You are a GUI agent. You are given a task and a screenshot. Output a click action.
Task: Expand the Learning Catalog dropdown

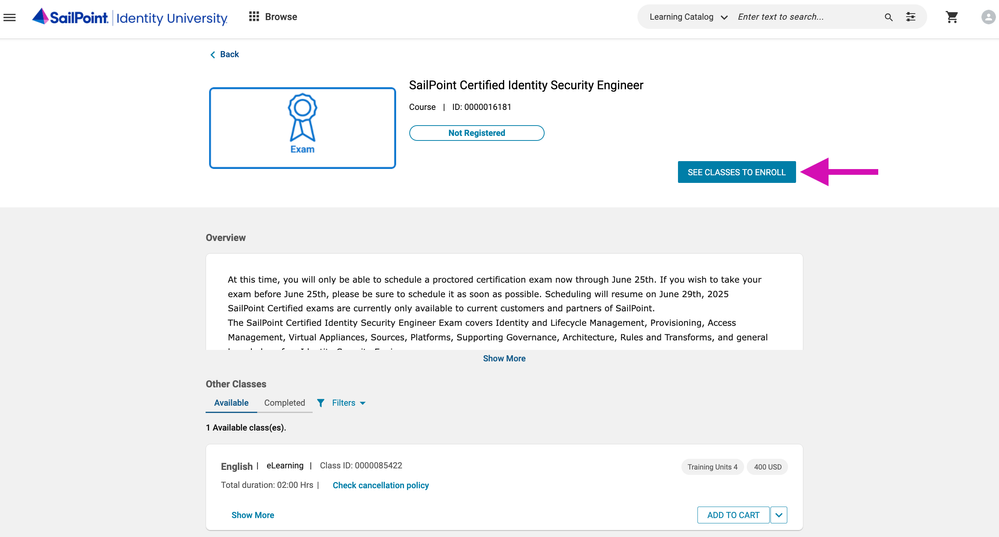click(x=688, y=17)
